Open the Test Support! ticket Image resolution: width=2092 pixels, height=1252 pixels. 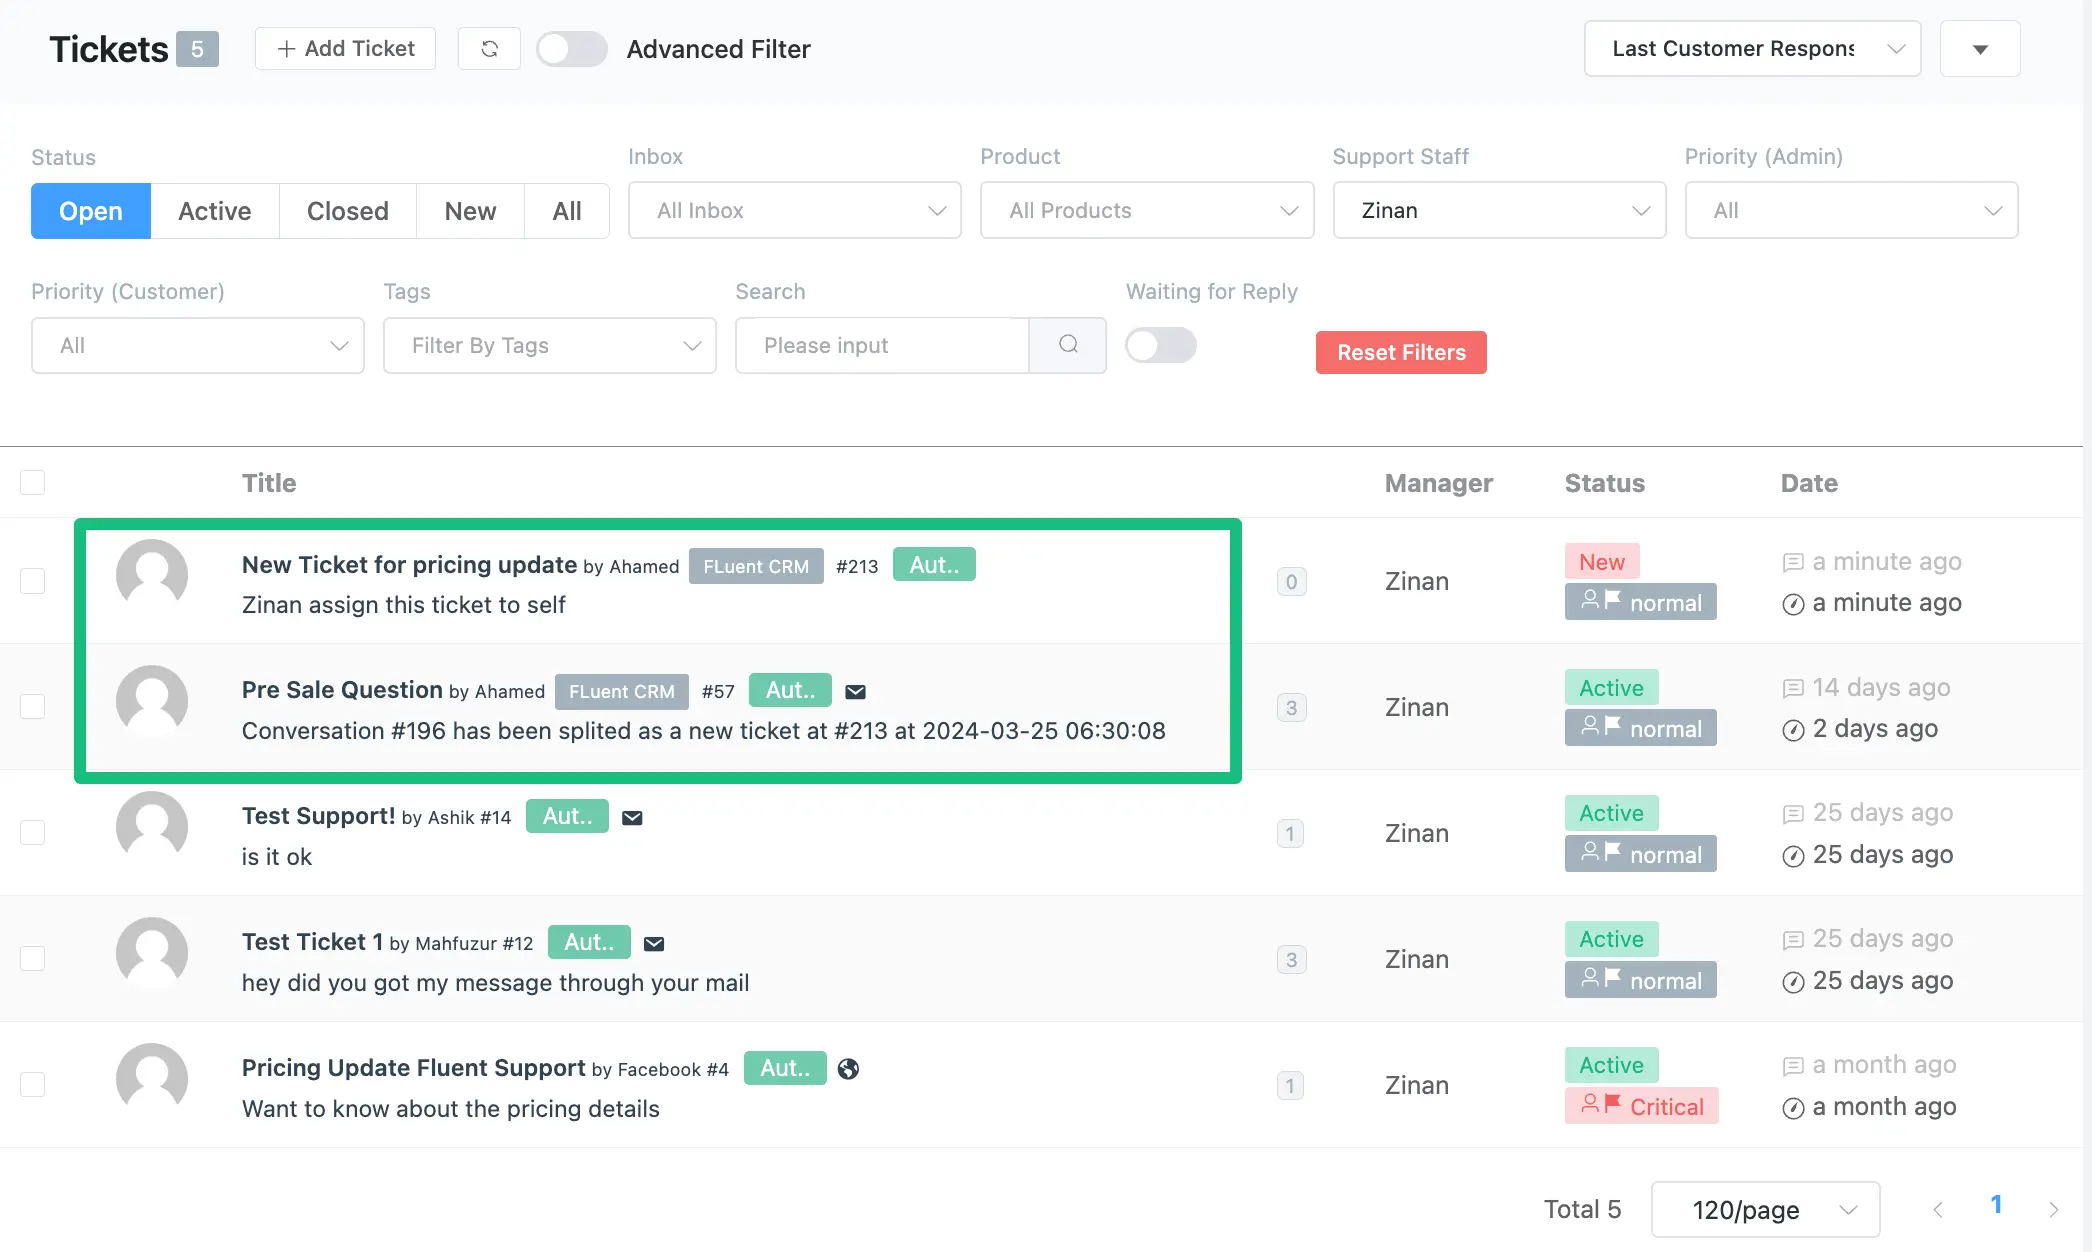pyautogui.click(x=319, y=816)
